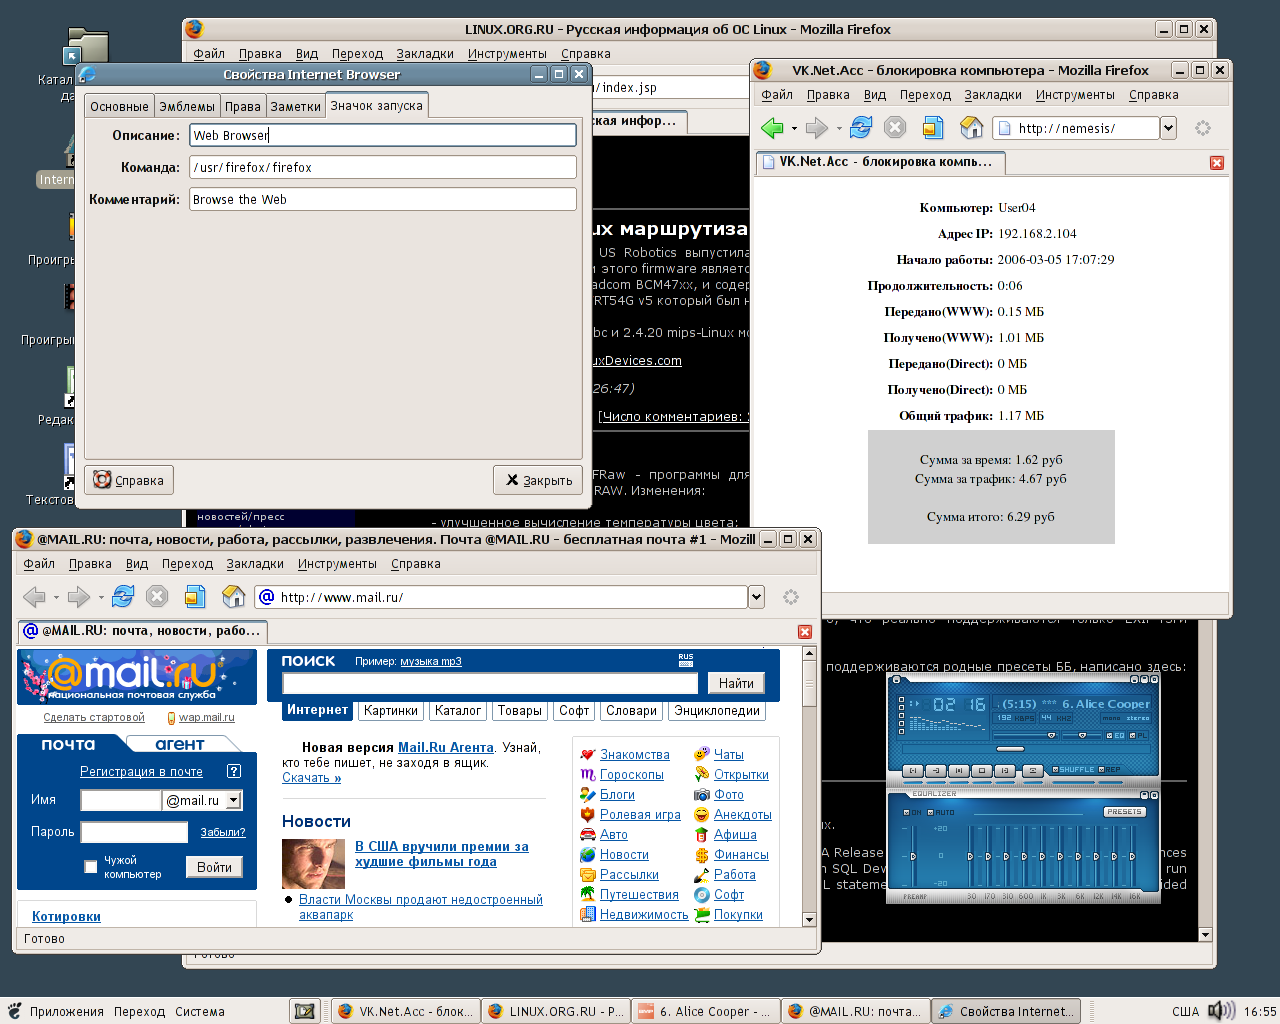Toggle equalizer ON switch

tap(912, 812)
